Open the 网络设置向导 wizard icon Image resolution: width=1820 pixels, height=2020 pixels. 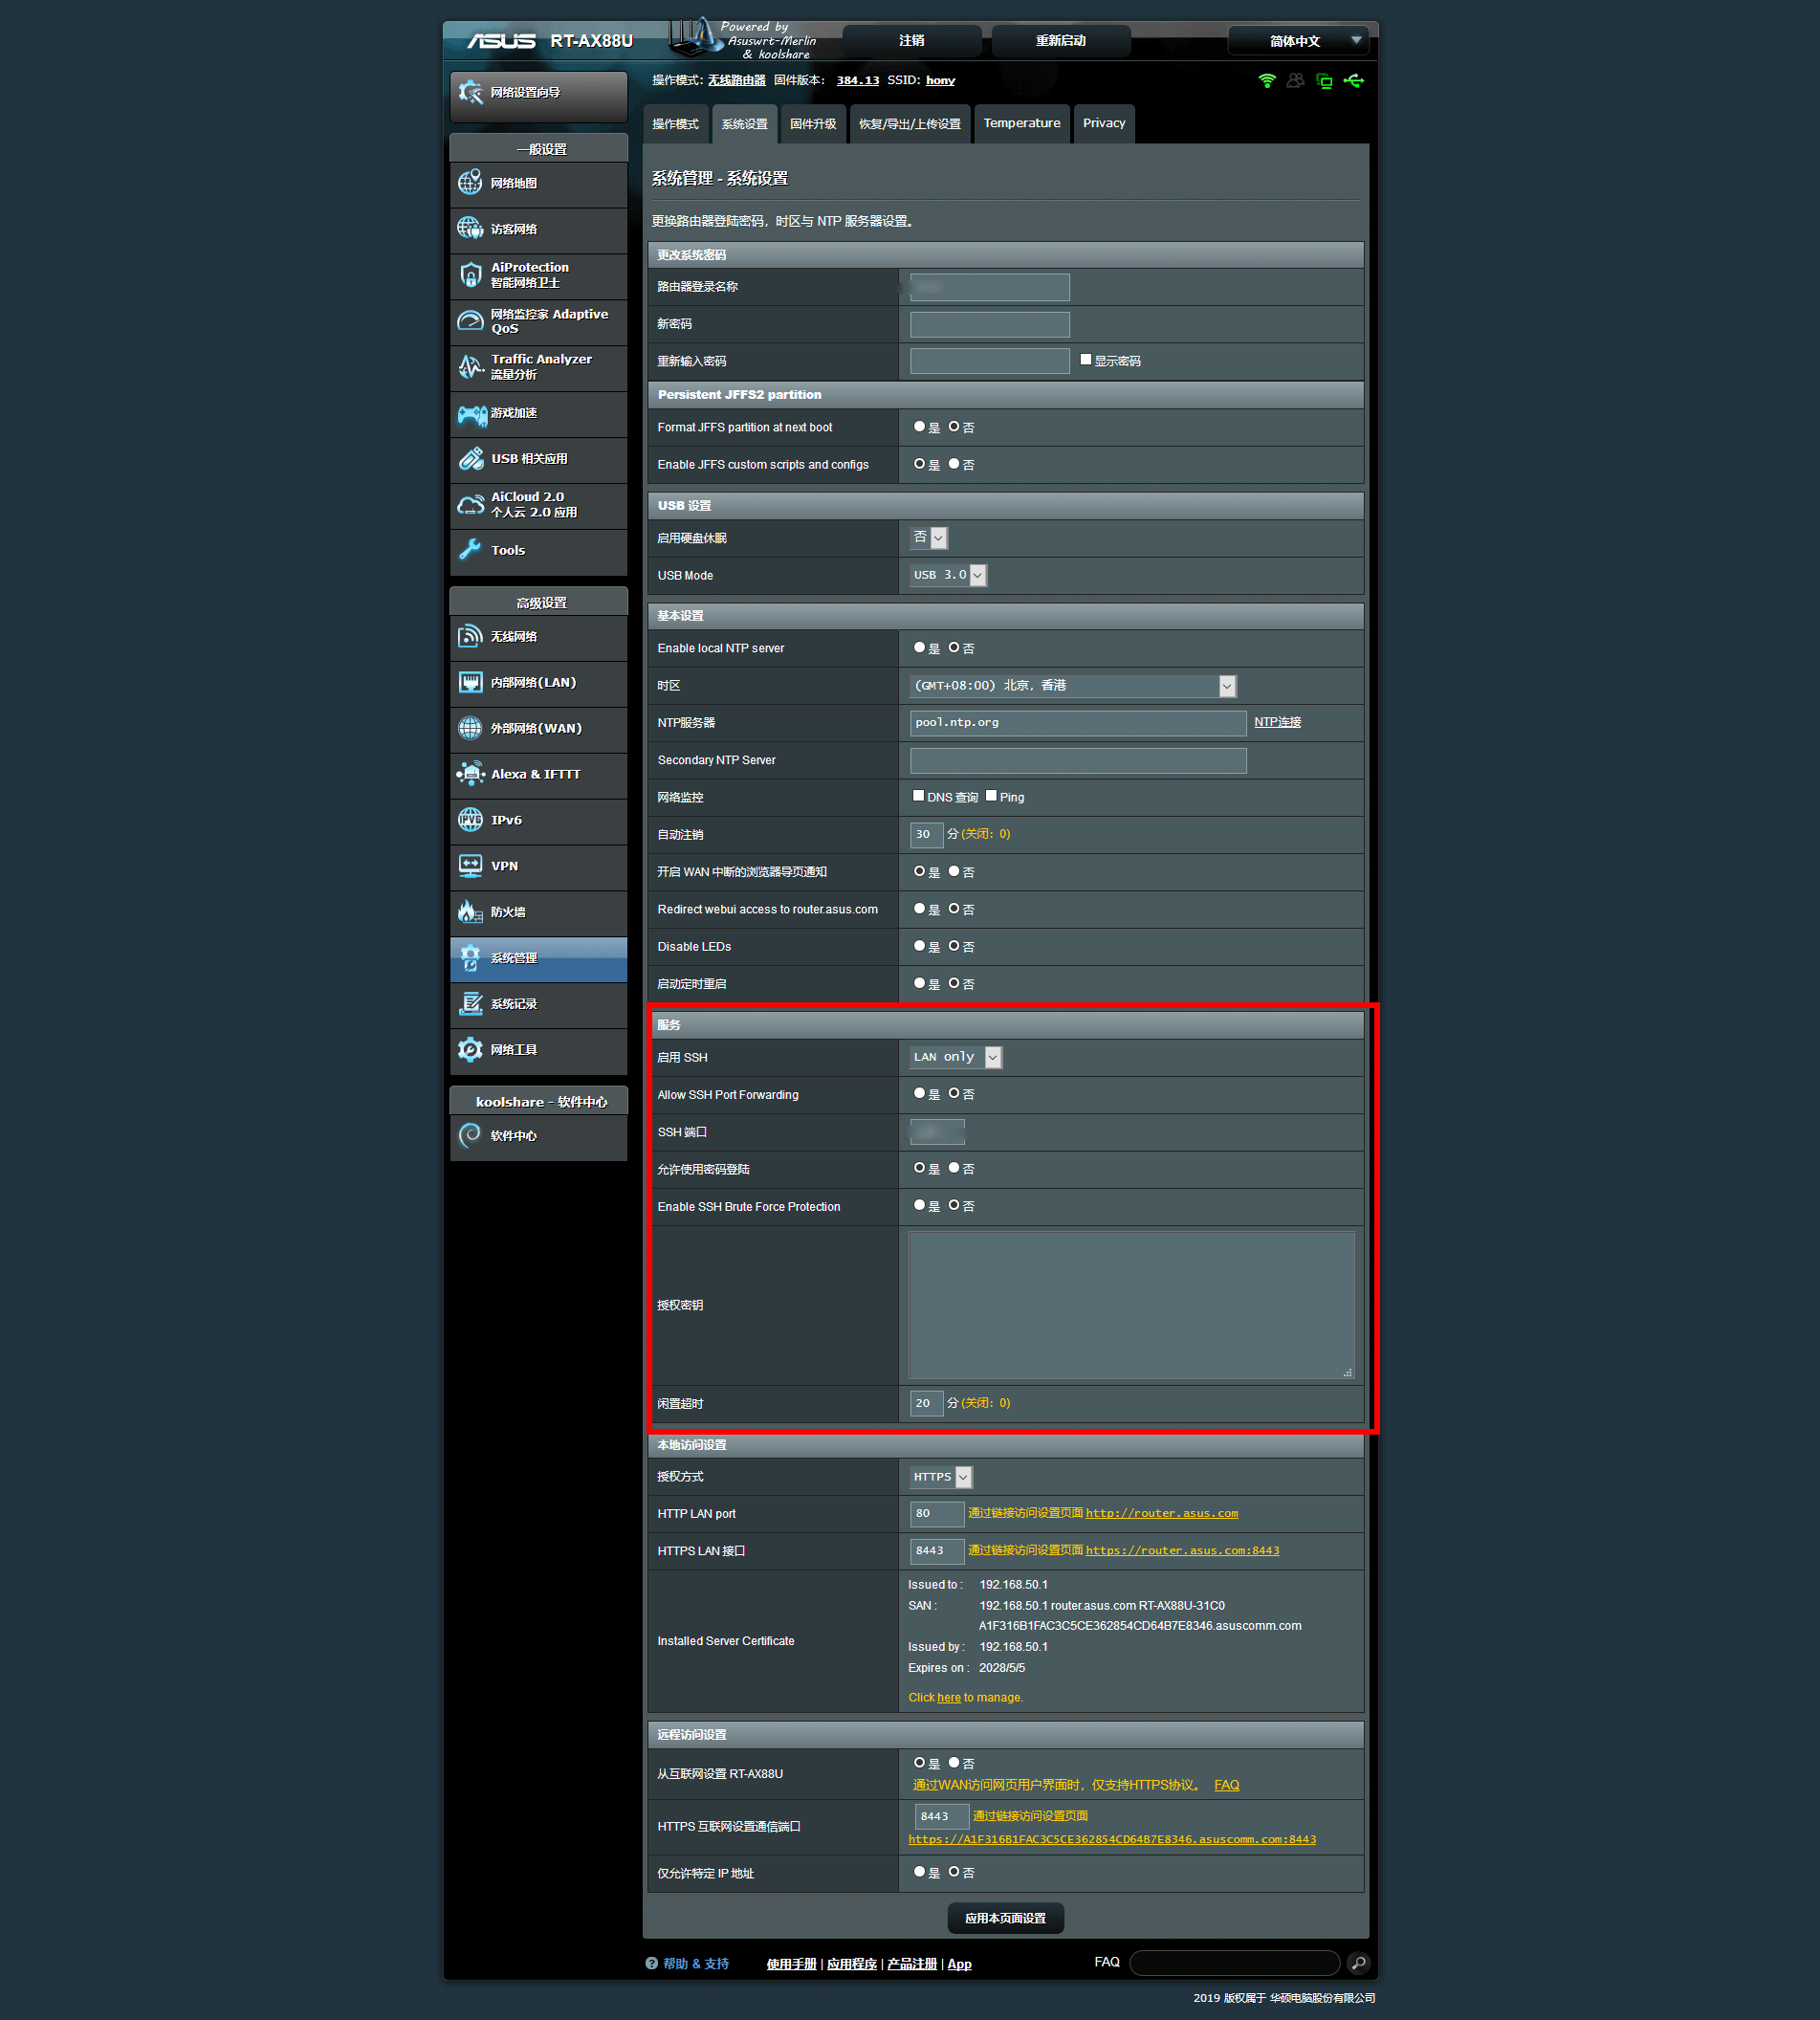coord(470,92)
